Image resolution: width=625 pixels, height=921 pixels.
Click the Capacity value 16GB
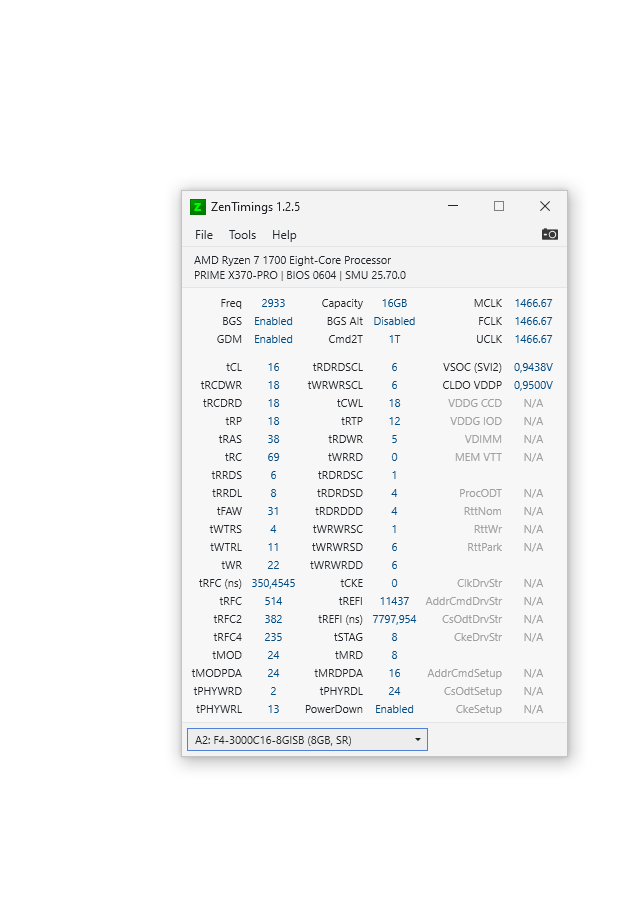tap(394, 303)
